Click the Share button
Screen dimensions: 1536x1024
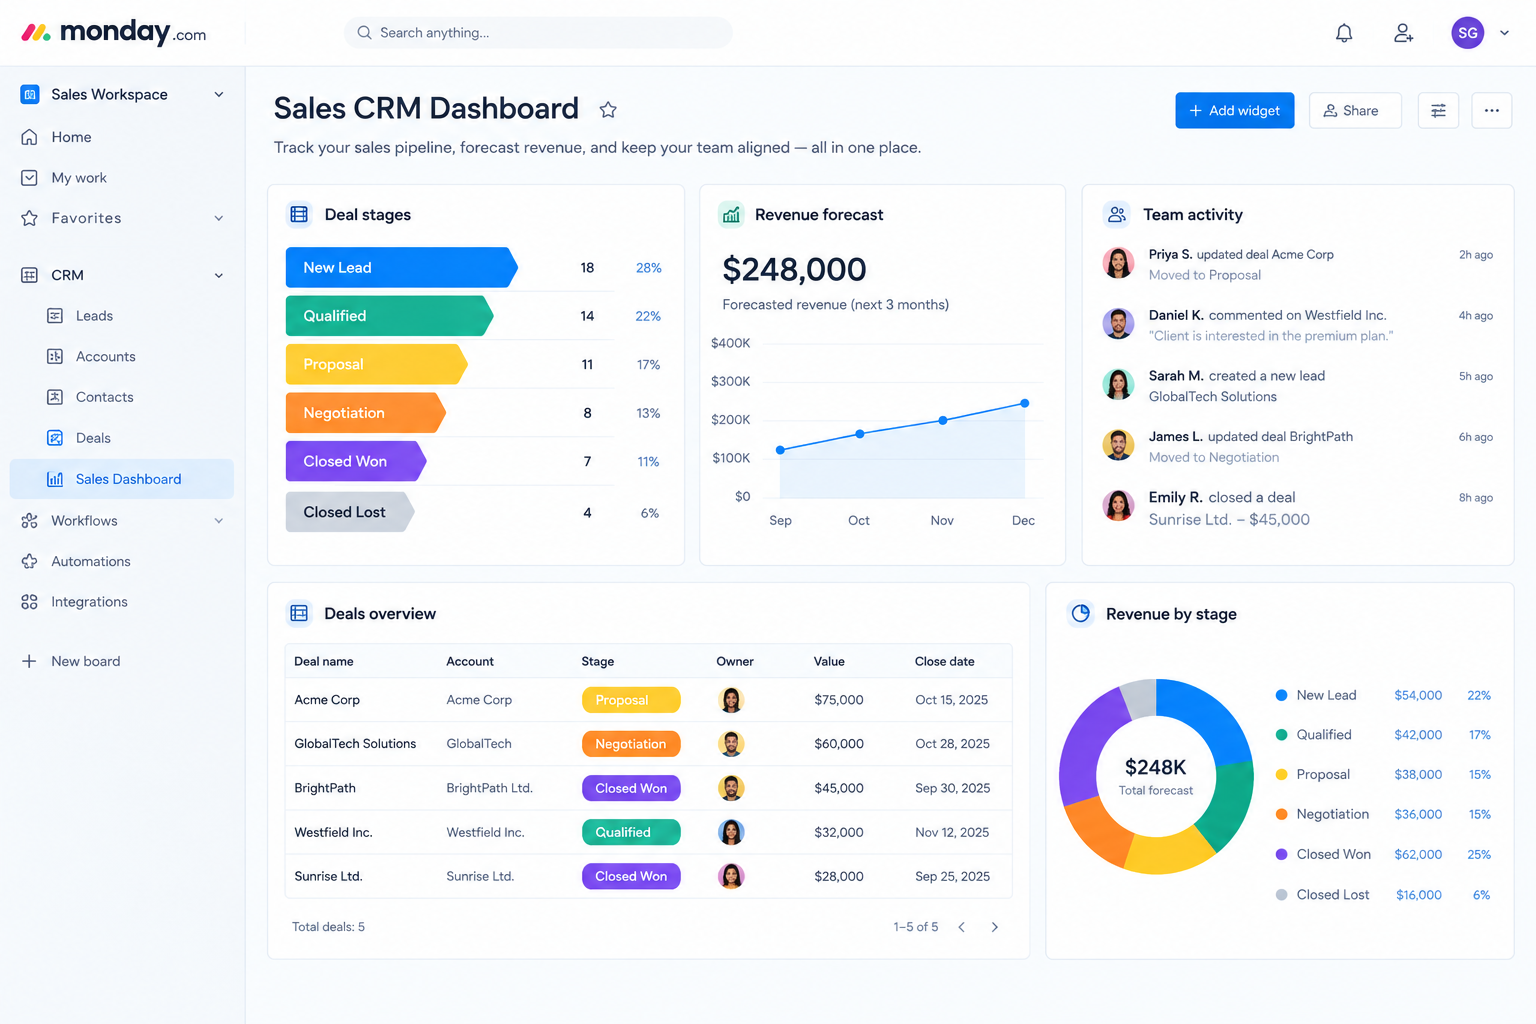tap(1354, 110)
